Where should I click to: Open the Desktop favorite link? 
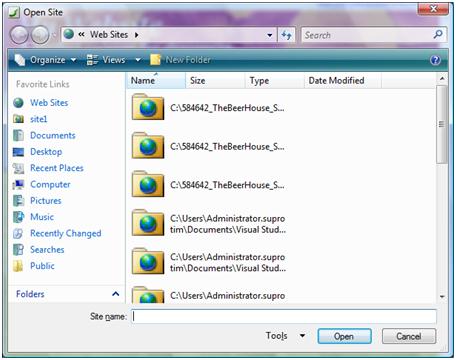click(46, 152)
